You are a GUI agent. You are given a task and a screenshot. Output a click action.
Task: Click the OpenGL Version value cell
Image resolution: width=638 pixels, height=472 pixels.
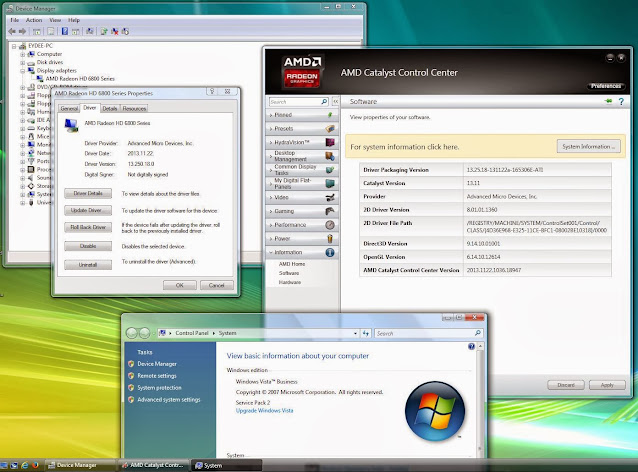coord(537,257)
